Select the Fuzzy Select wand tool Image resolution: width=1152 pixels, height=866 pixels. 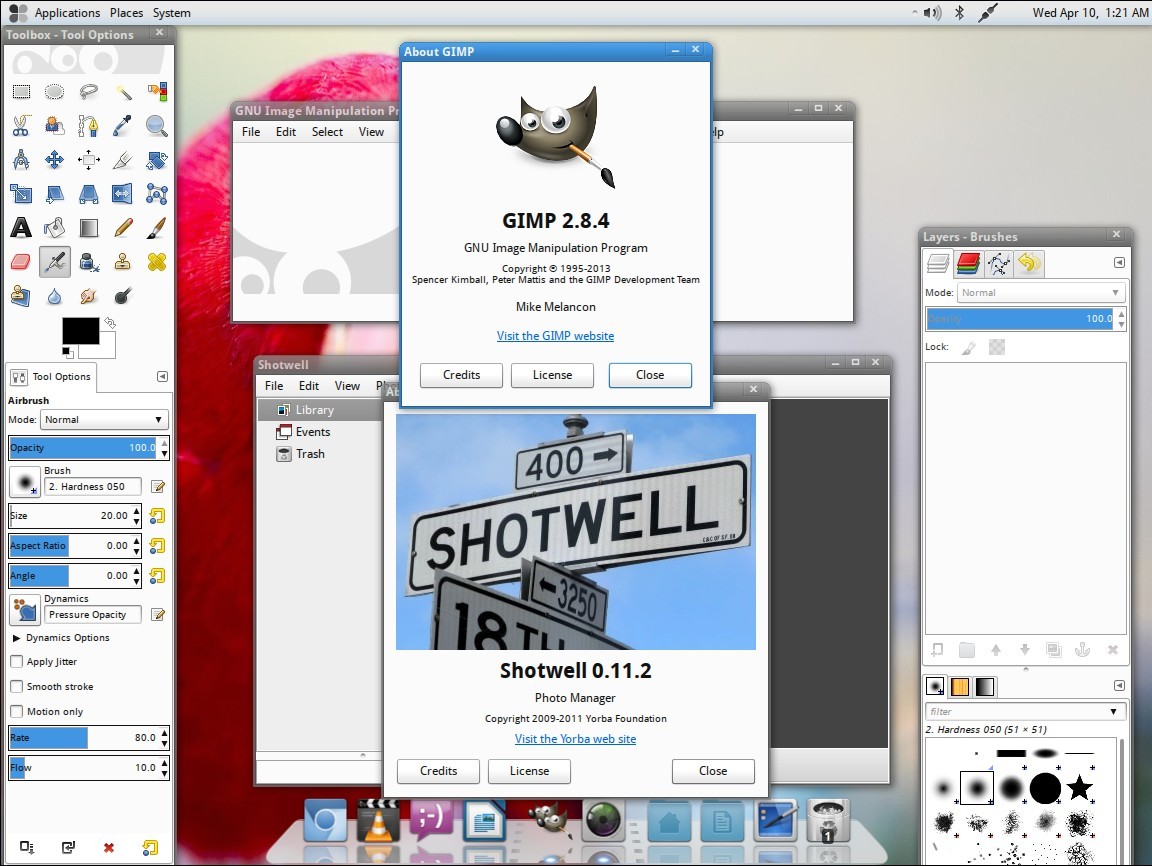123,92
